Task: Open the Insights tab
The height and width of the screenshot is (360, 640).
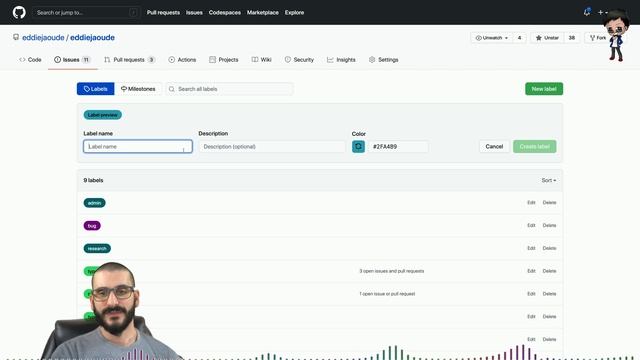Action: pyautogui.click(x=341, y=60)
